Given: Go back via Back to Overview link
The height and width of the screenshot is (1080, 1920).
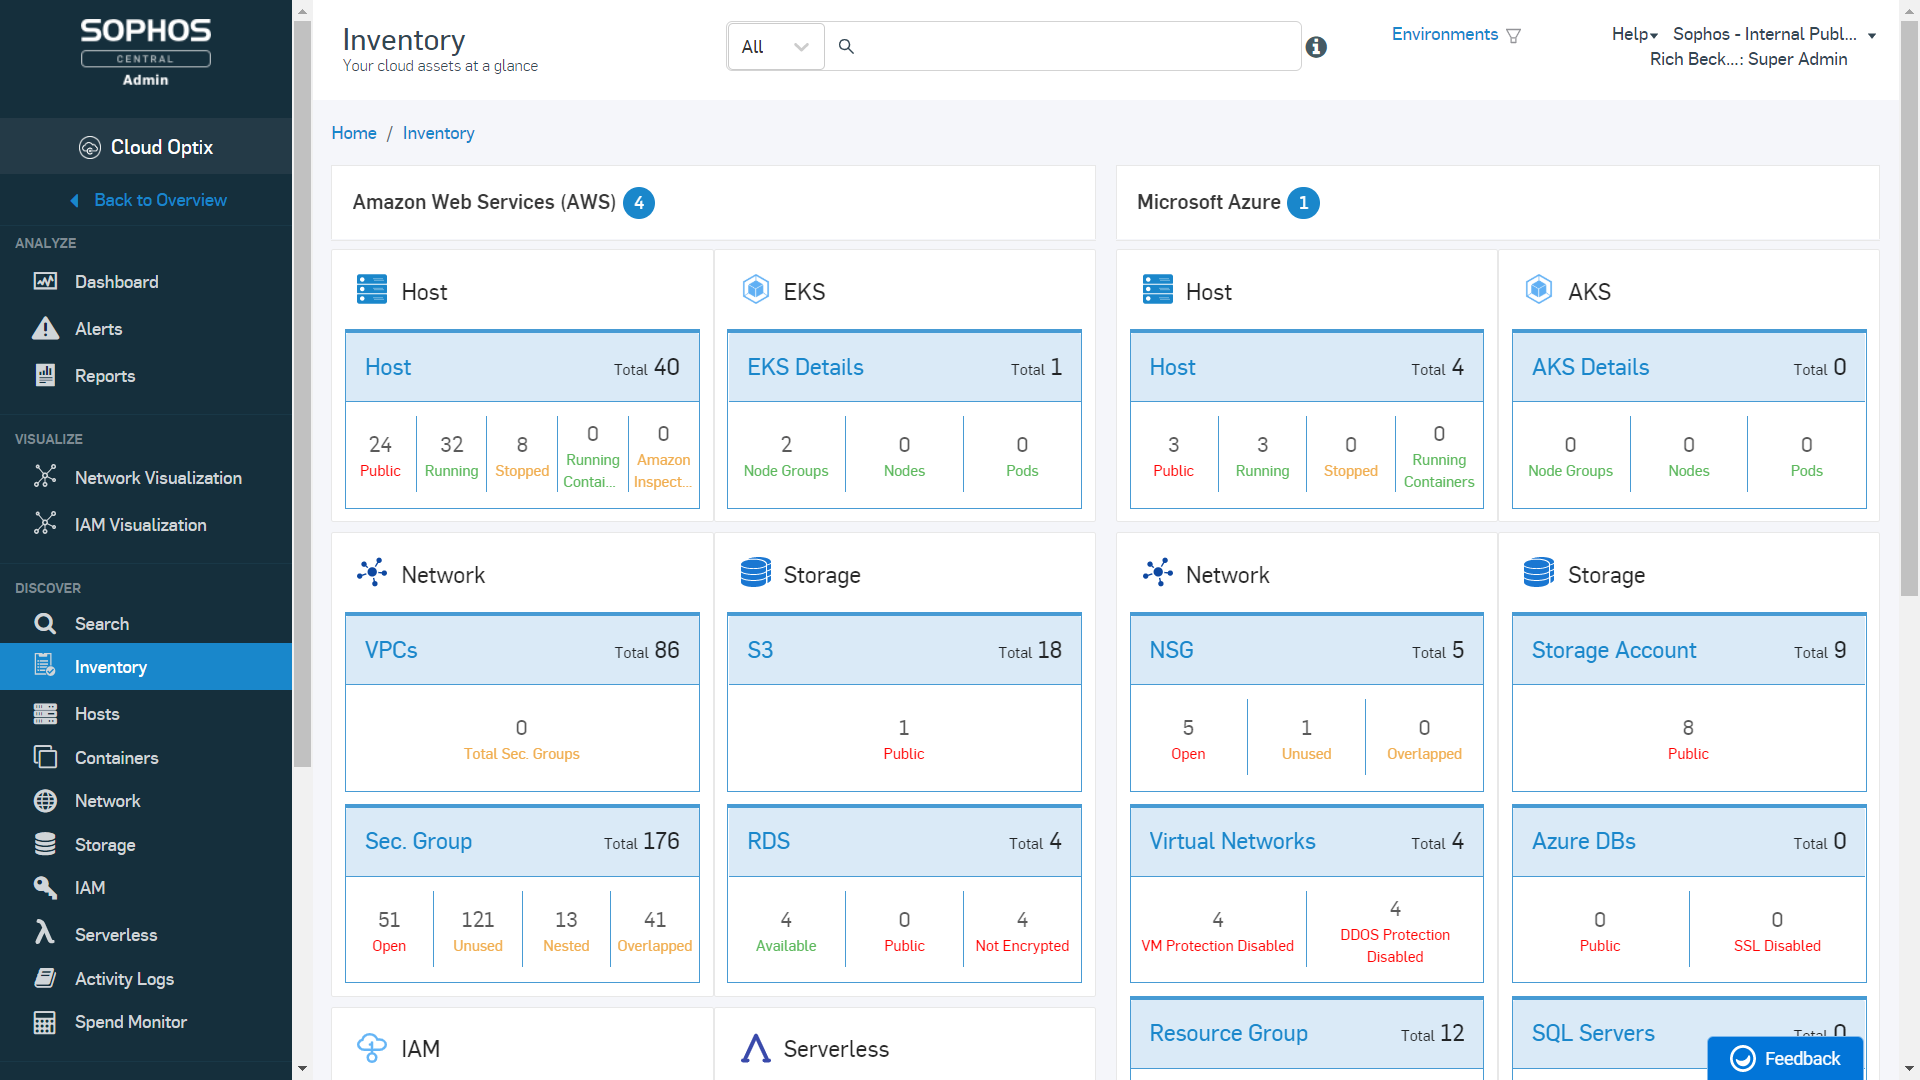Looking at the screenshot, I should pyautogui.click(x=160, y=200).
